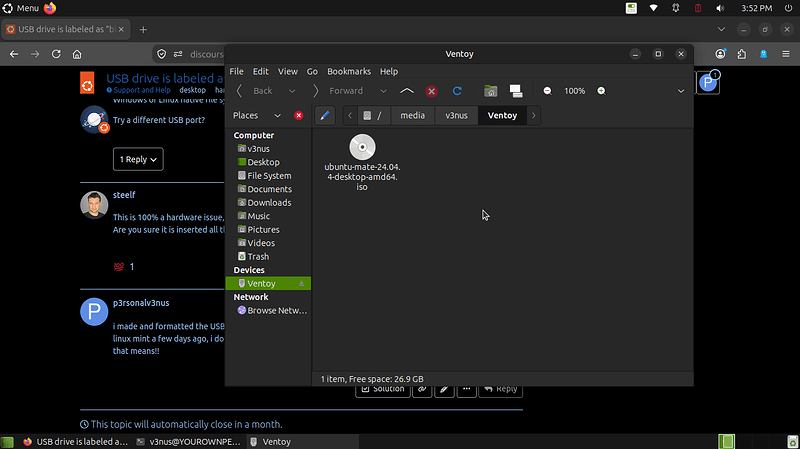Open the steelf user profile link
The image size is (800, 449).
[124, 195]
